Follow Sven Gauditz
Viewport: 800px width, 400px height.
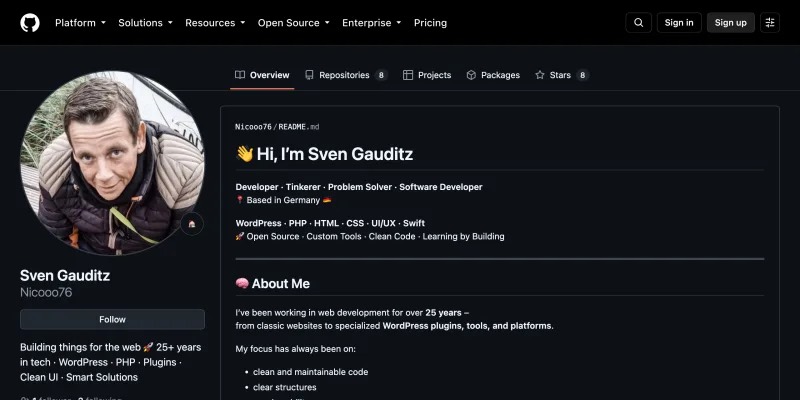pos(112,319)
